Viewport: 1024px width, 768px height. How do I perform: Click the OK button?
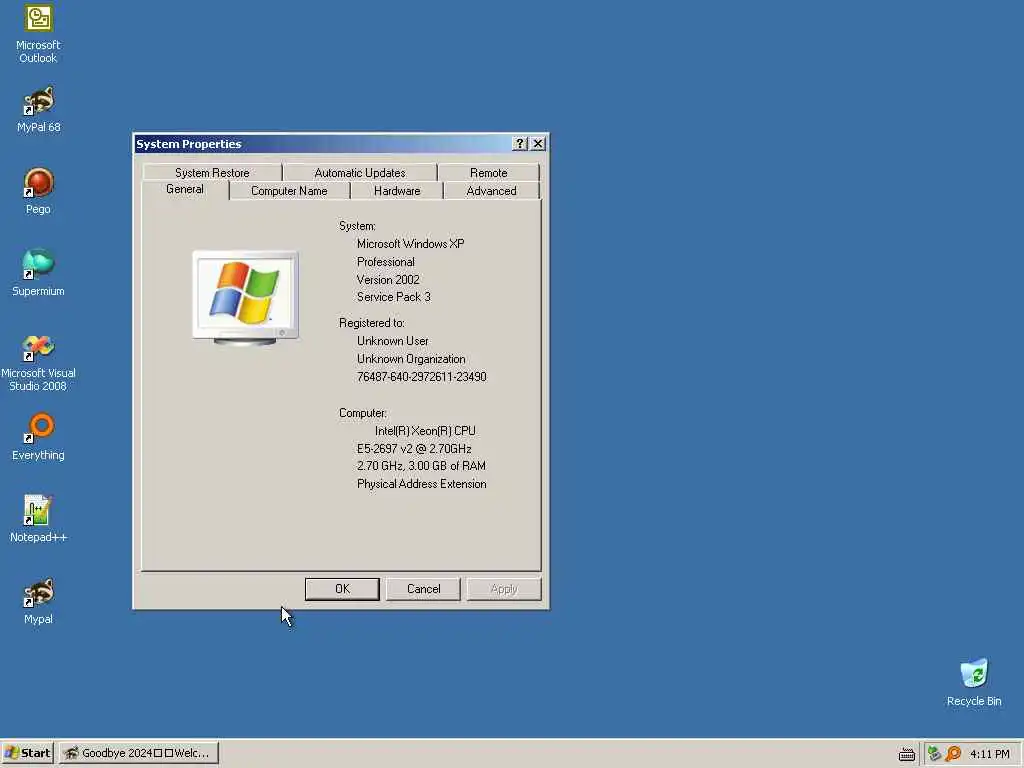[x=342, y=589]
